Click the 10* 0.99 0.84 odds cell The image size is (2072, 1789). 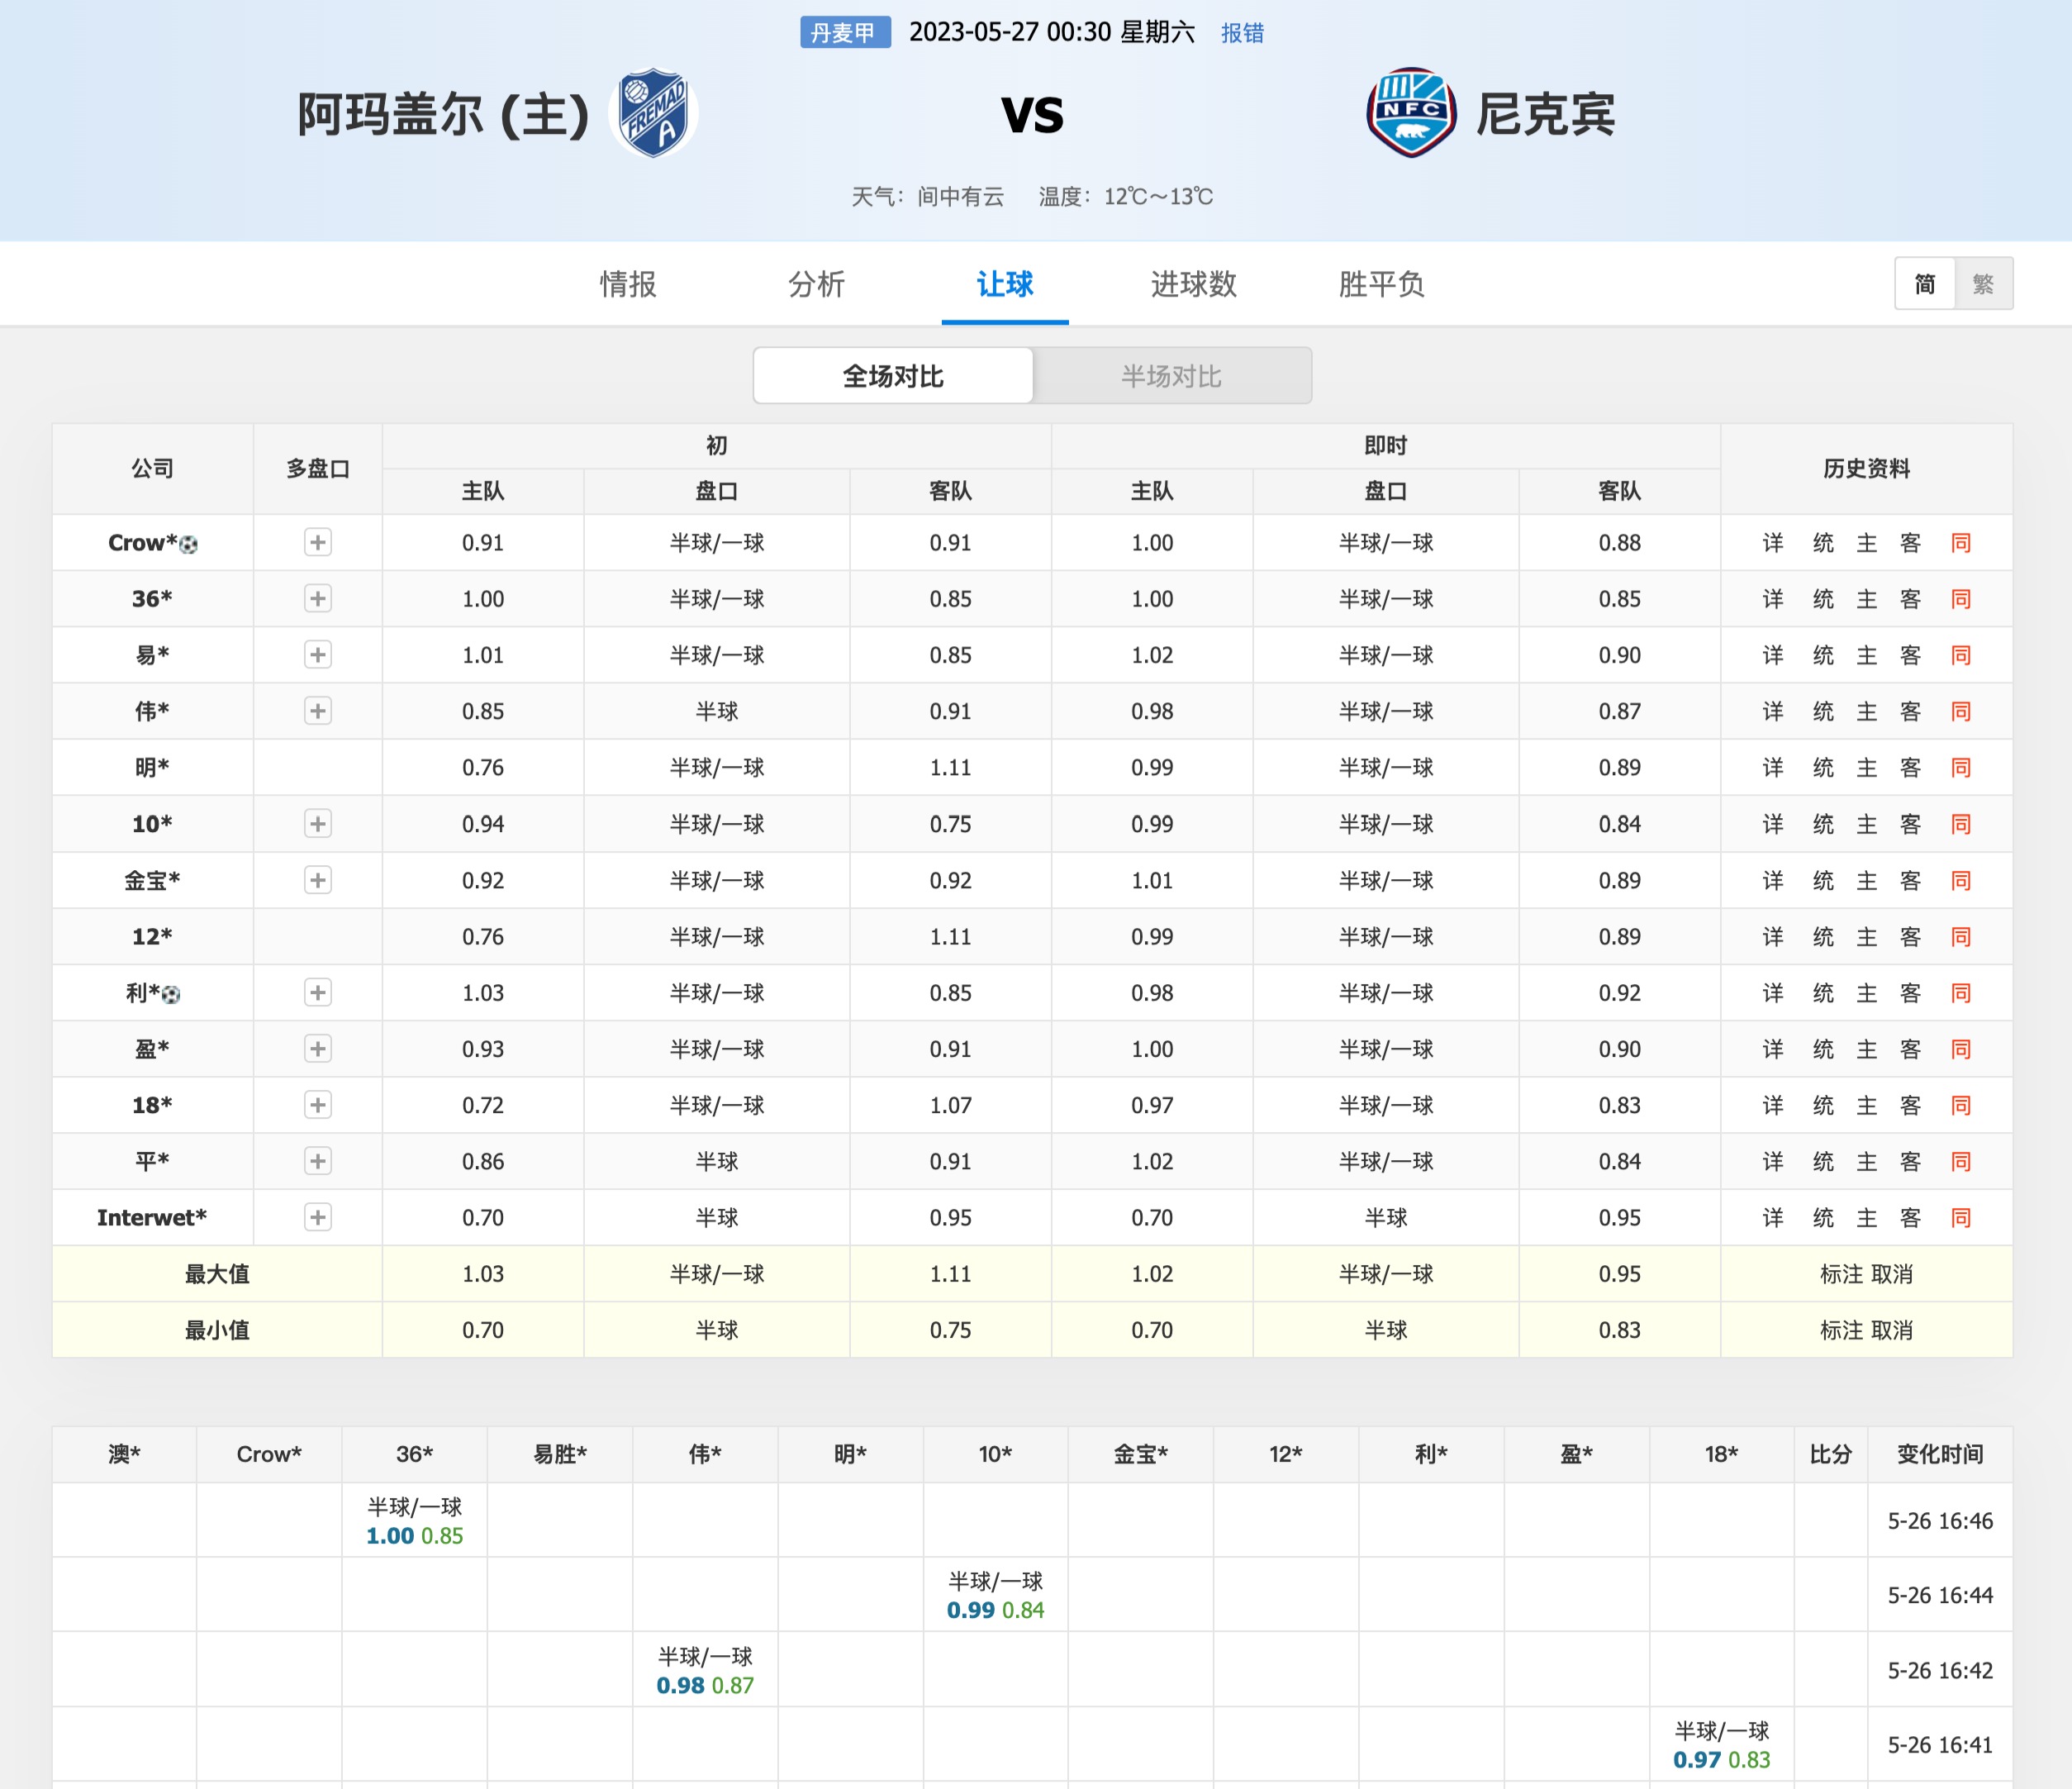[995, 1595]
